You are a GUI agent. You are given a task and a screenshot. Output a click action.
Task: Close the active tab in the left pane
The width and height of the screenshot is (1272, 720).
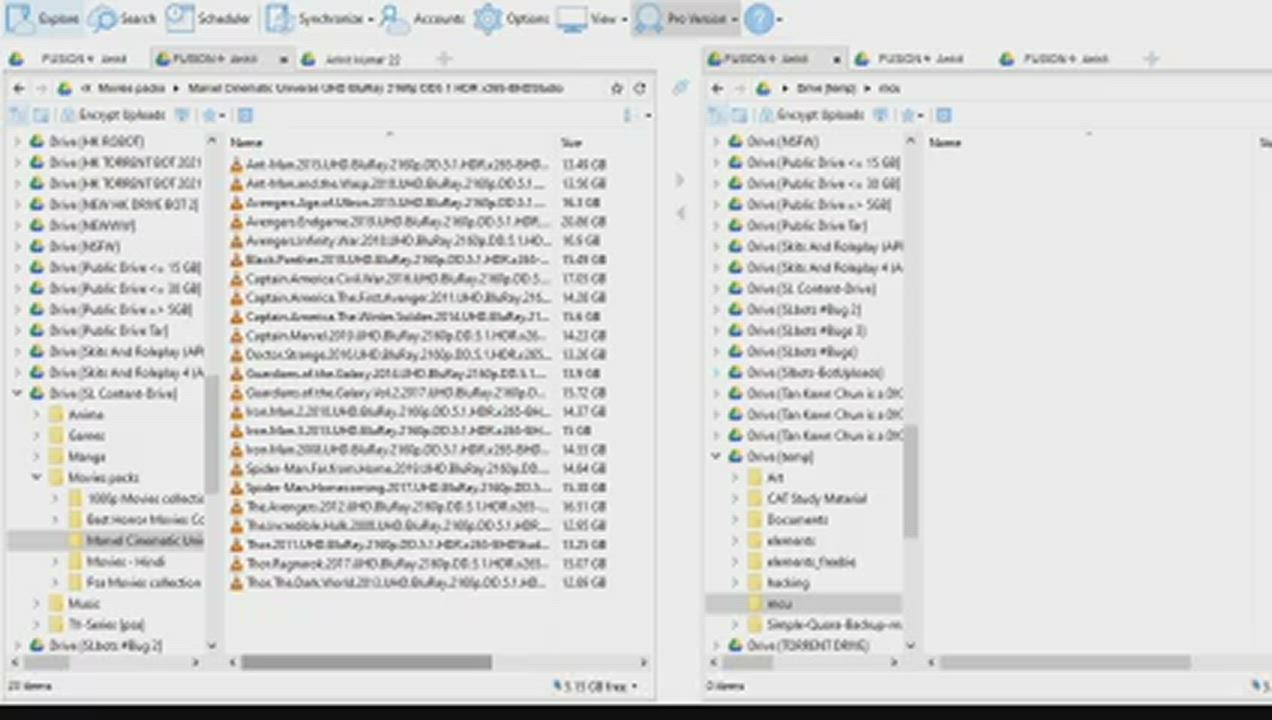pyautogui.click(x=283, y=60)
